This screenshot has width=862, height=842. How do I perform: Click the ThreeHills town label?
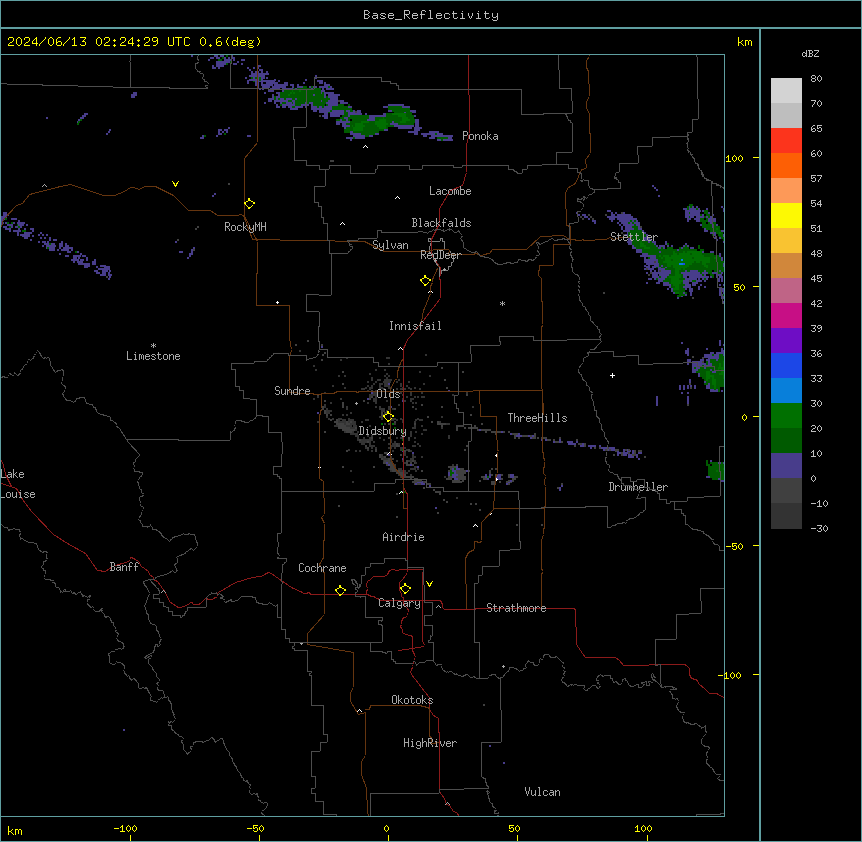(x=537, y=418)
